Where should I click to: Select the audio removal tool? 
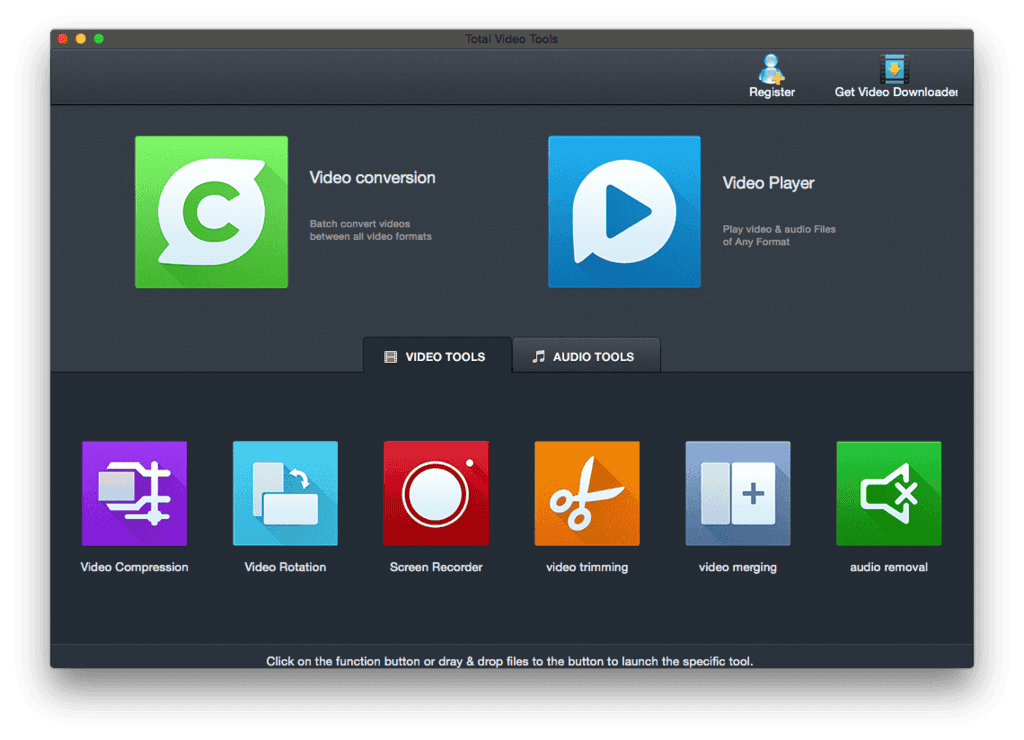[x=888, y=491]
